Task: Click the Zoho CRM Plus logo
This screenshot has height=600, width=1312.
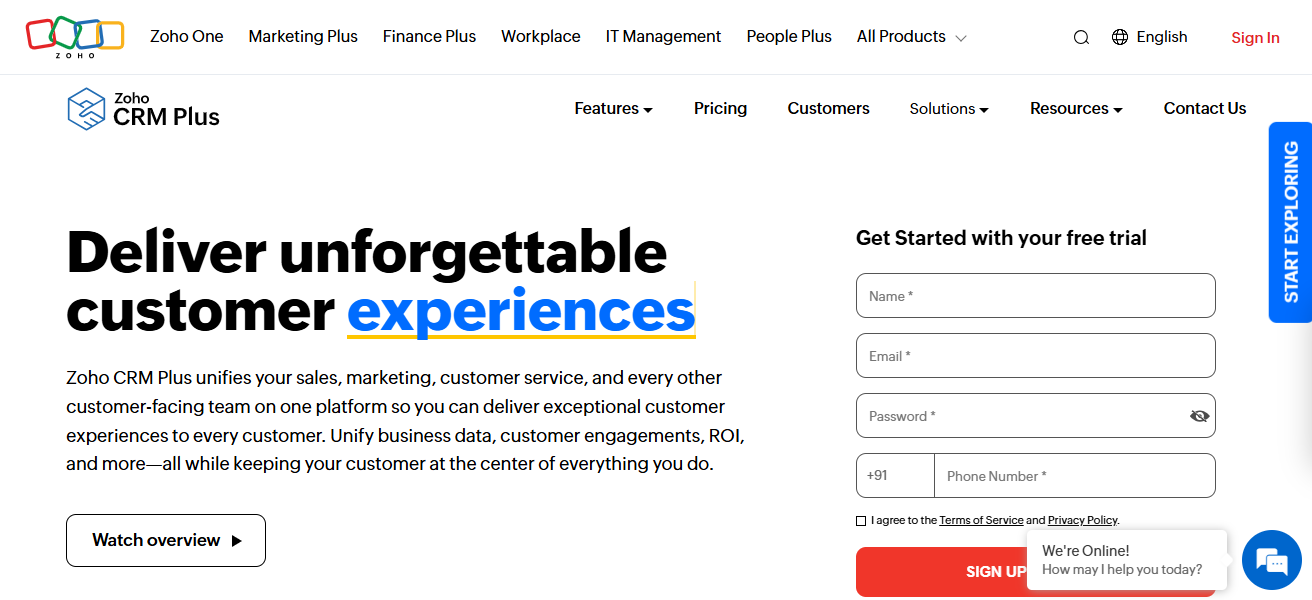Action: coord(142,108)
